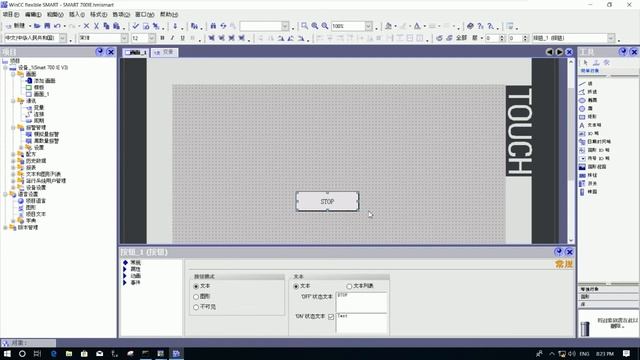This screenshot has width=640, height=360.
Task: Select 文本 radio under button mode
Action: [x=196, y=286]
